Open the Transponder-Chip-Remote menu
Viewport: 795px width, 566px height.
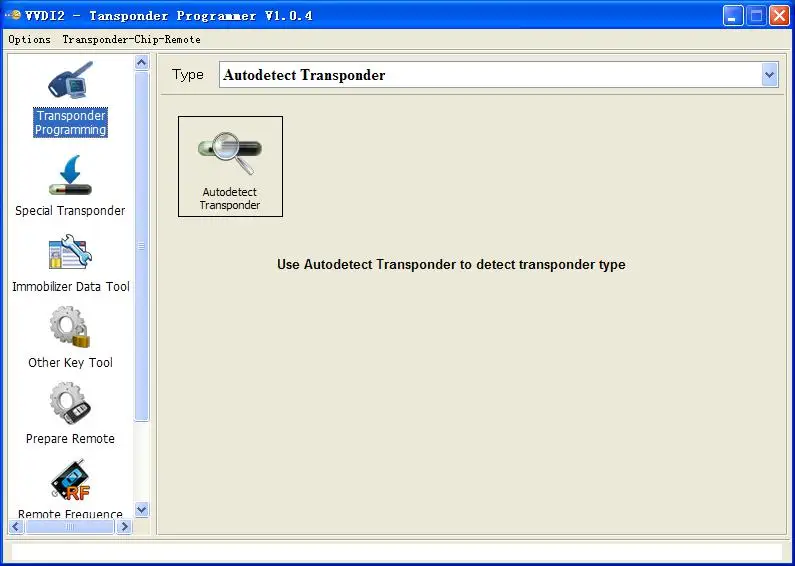pos(131,39)
